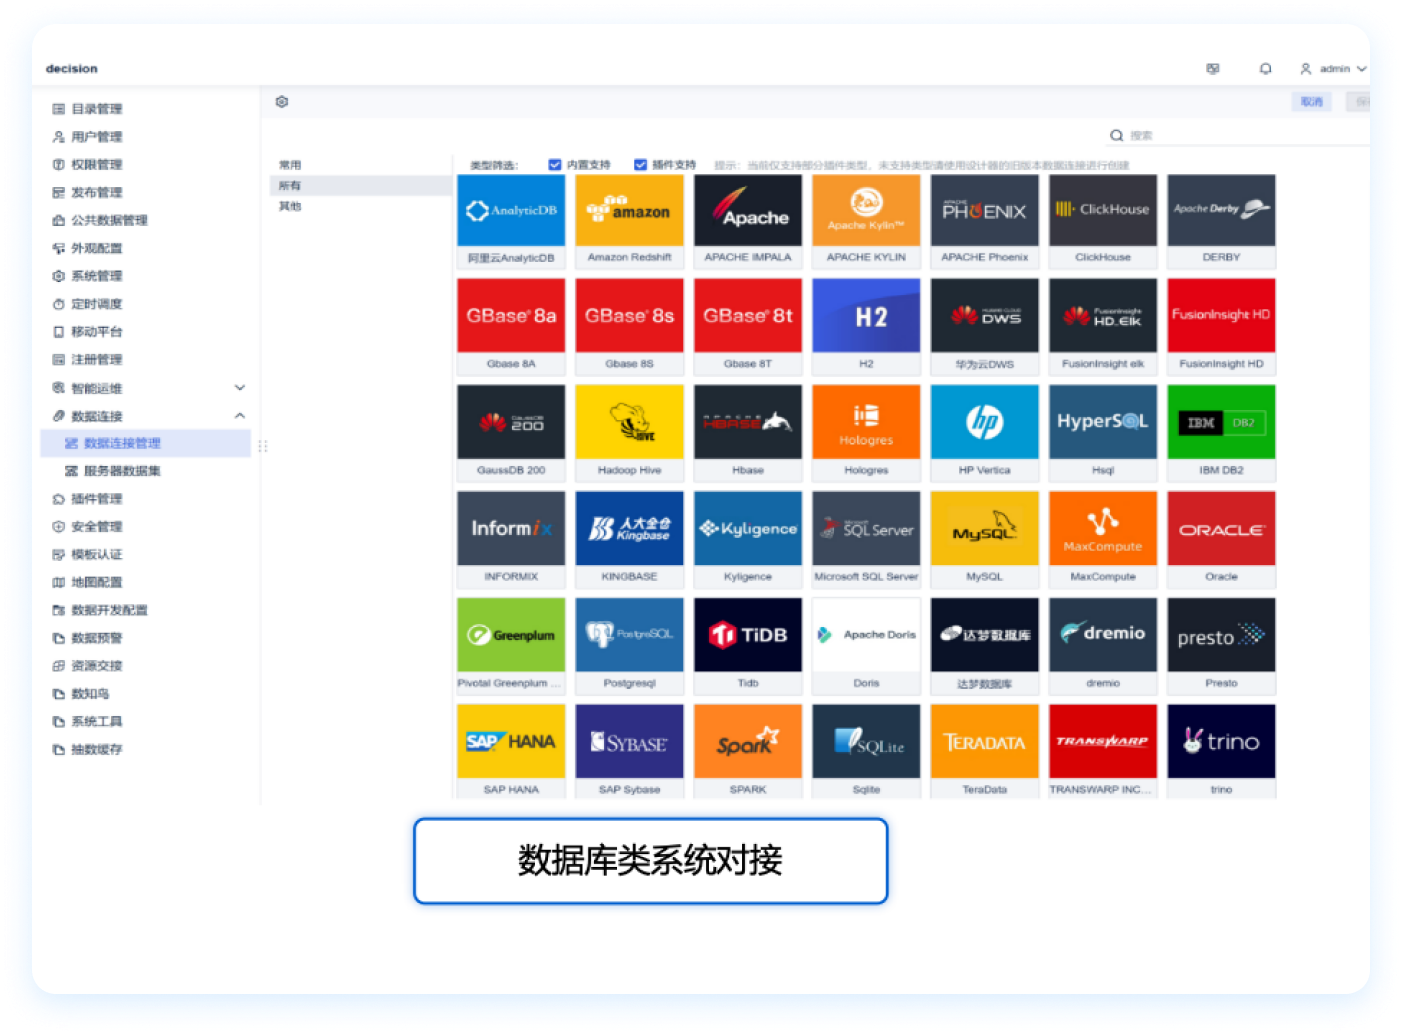Image resolution: width=1402 pixels, height=1034 pixels.
Task: Pick the Presto database tile
Action: point(1221,646)
